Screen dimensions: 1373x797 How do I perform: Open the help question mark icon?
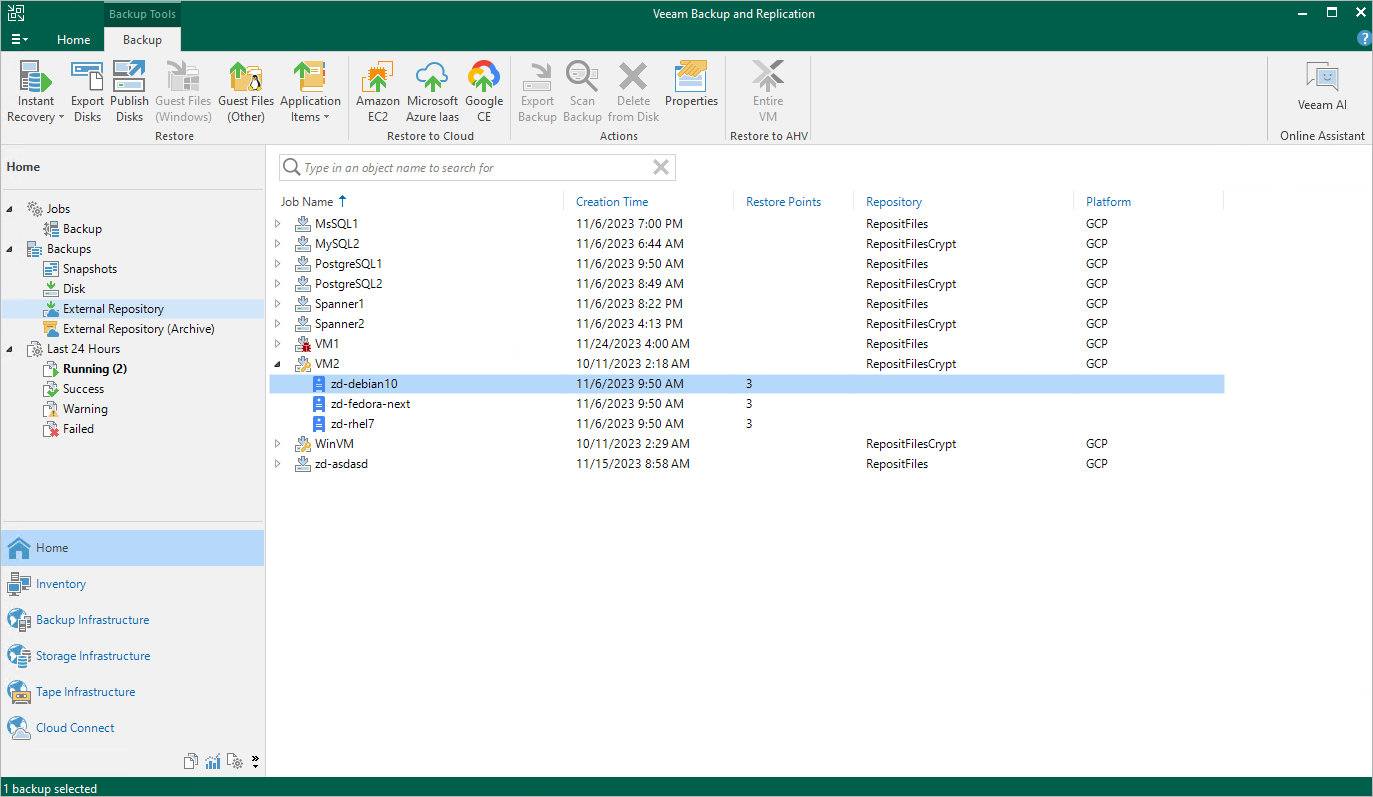(x=1363, y=39)
